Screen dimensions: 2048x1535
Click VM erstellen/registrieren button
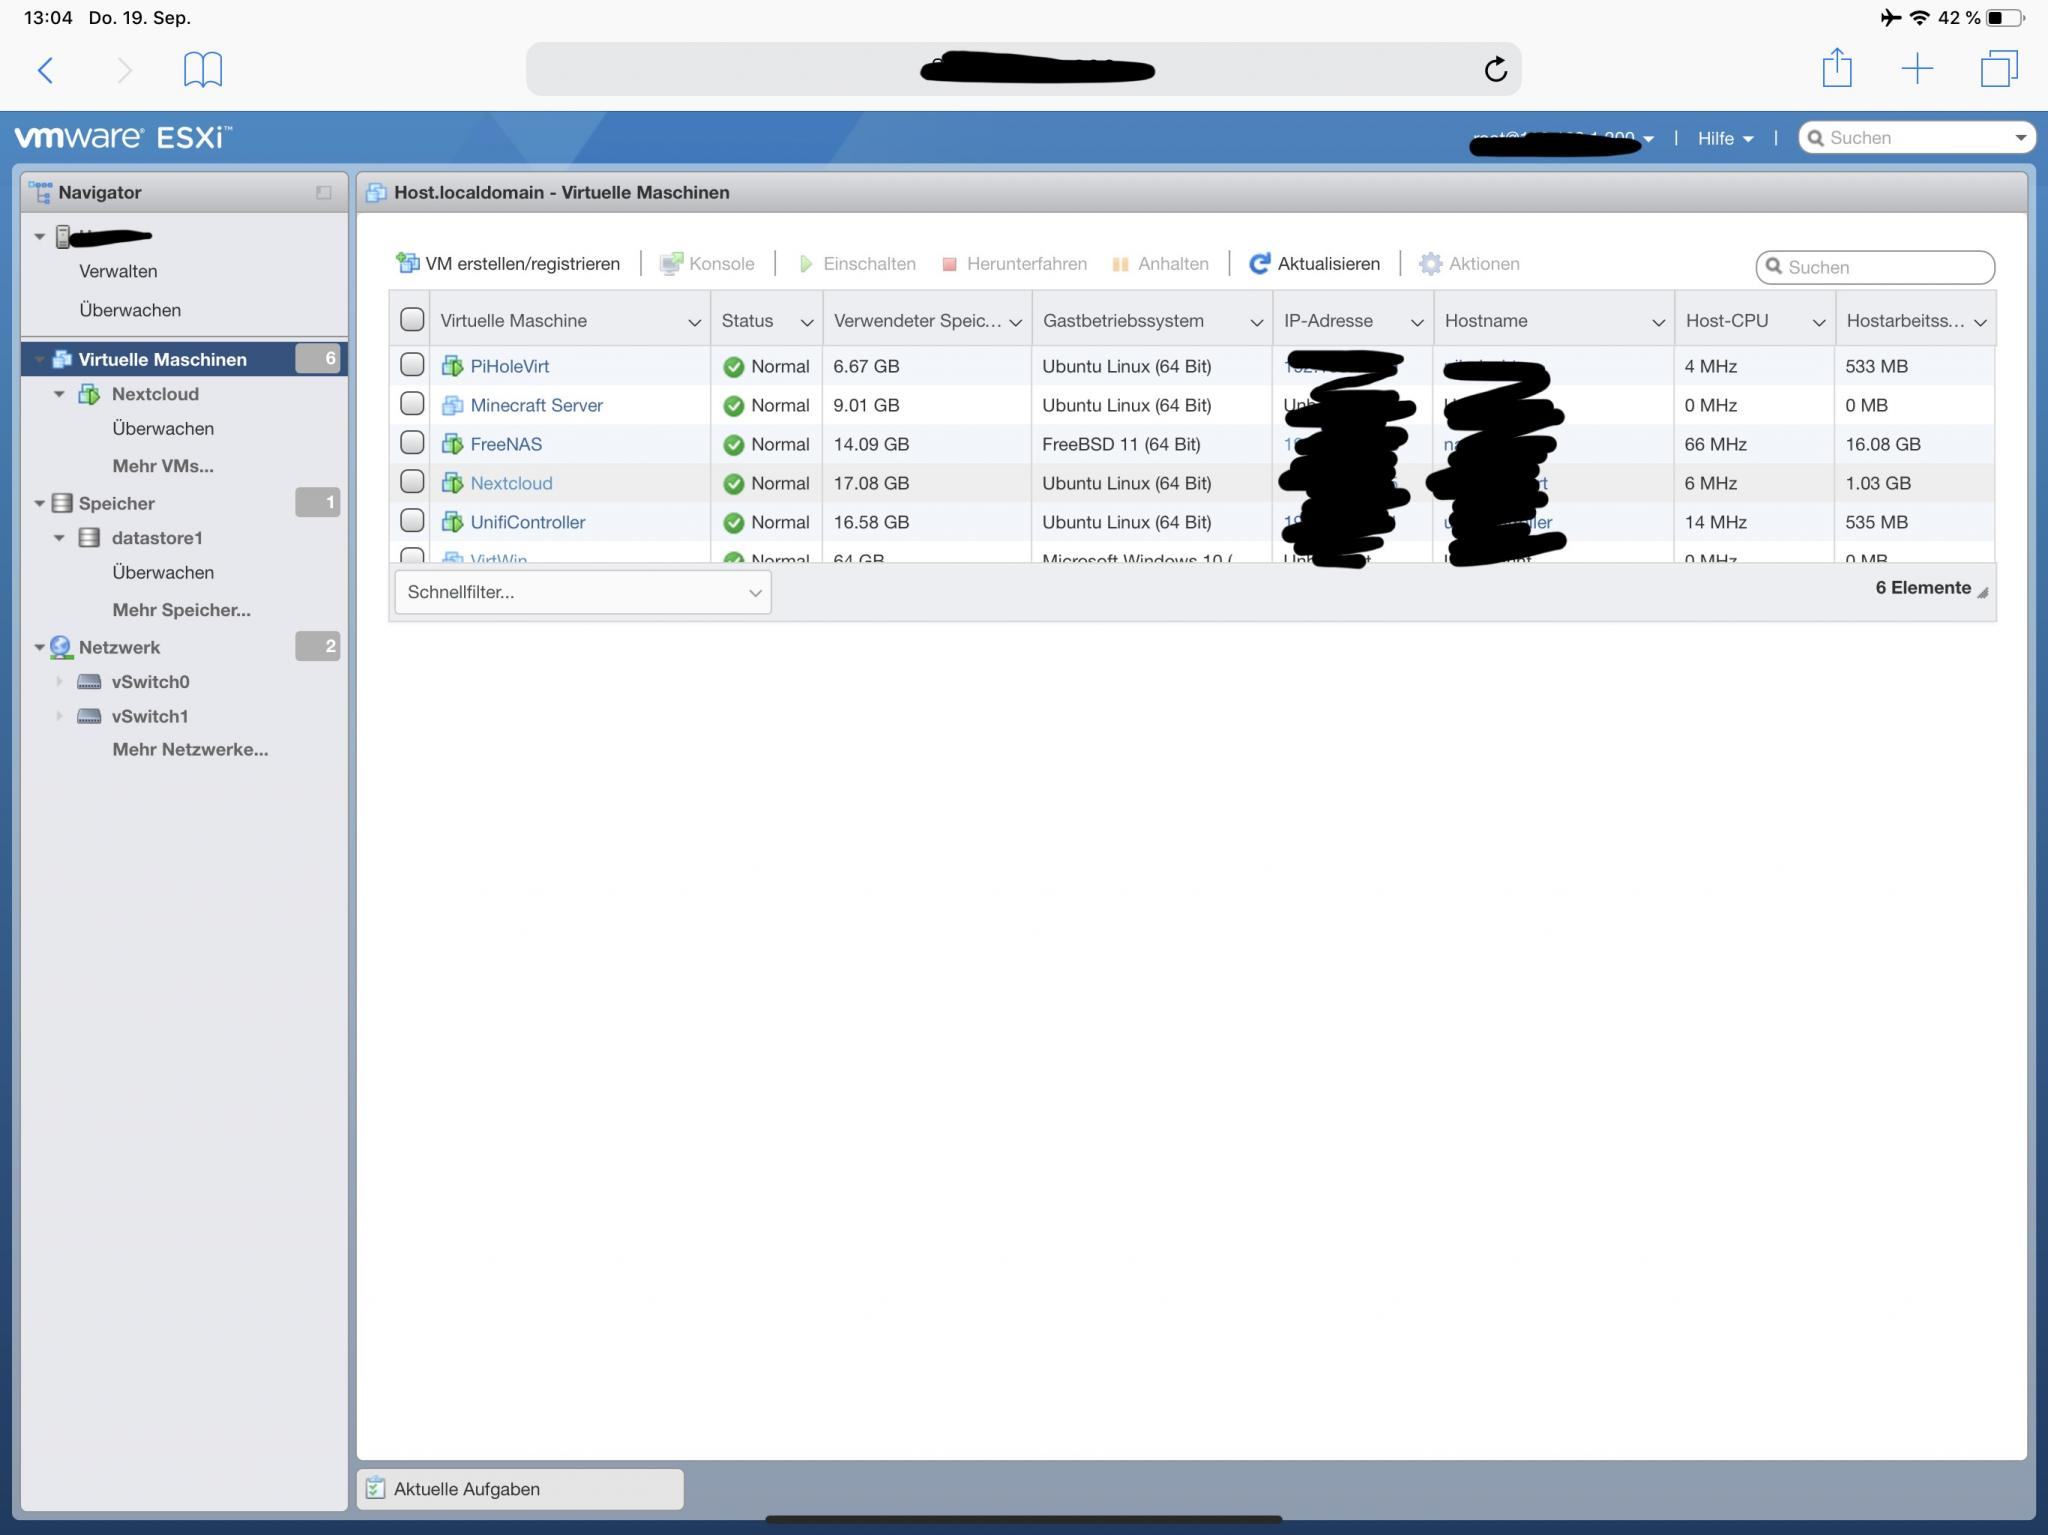(508, 263)
